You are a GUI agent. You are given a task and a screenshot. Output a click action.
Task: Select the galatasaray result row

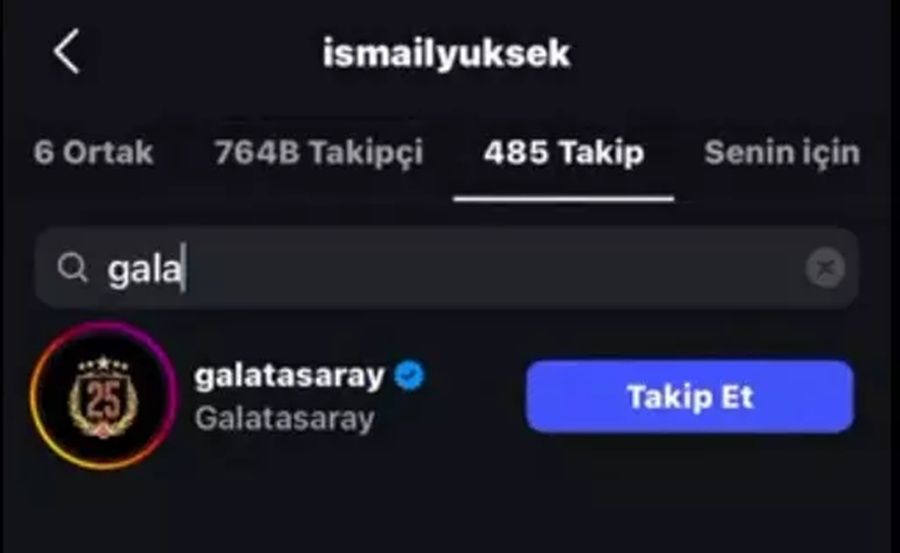pyautogui.click(x=447, y=396)
